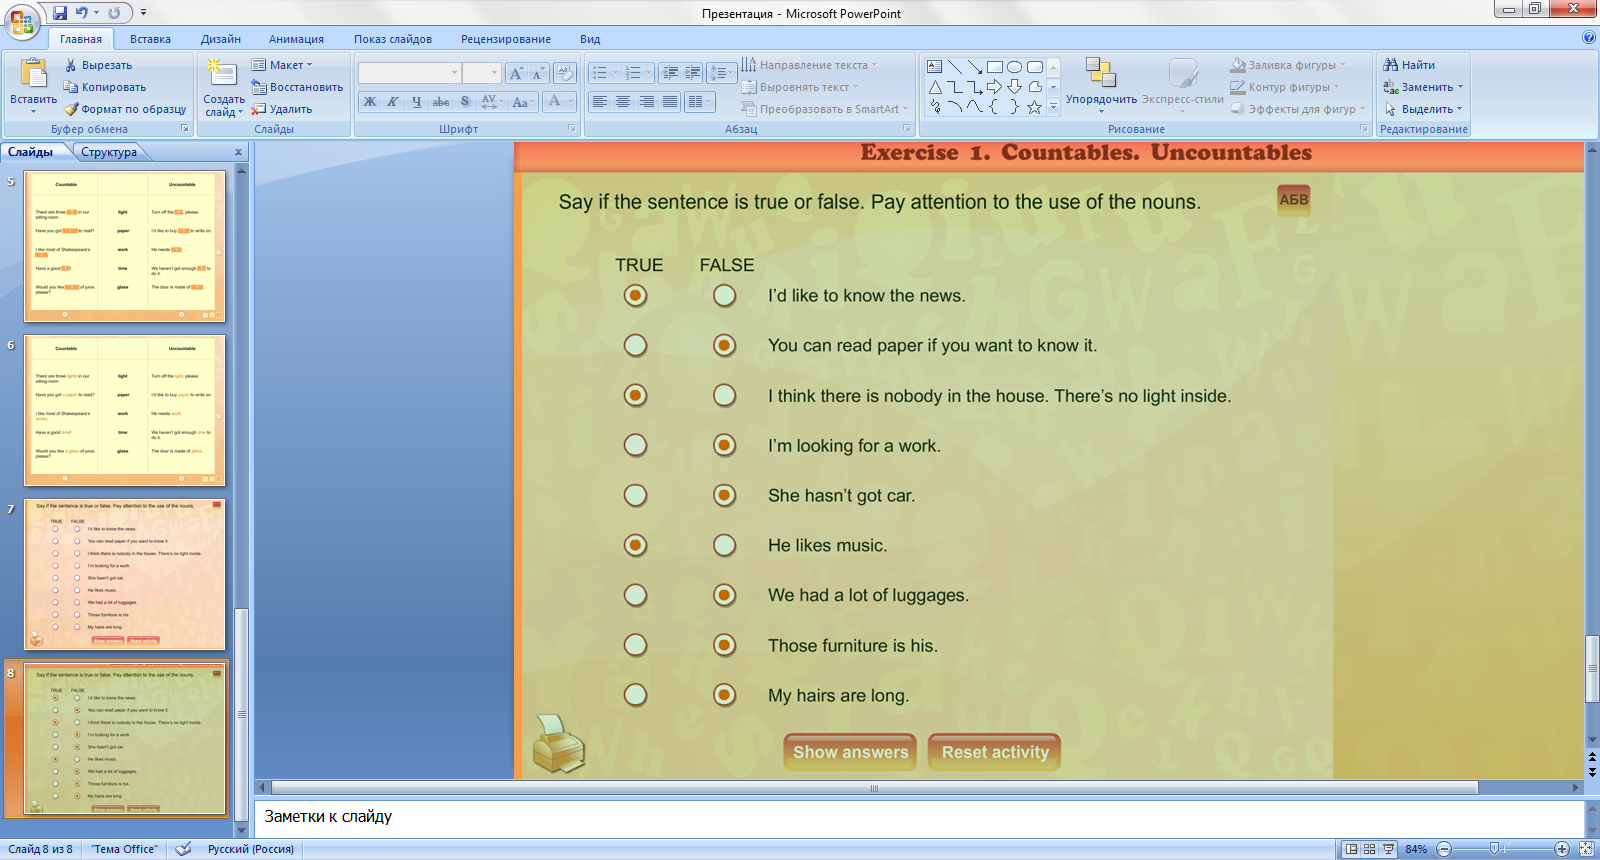Select slide 6 thumbnail in the panel
The width and height of the screenshot is (1600, 860).
point(125,411)
